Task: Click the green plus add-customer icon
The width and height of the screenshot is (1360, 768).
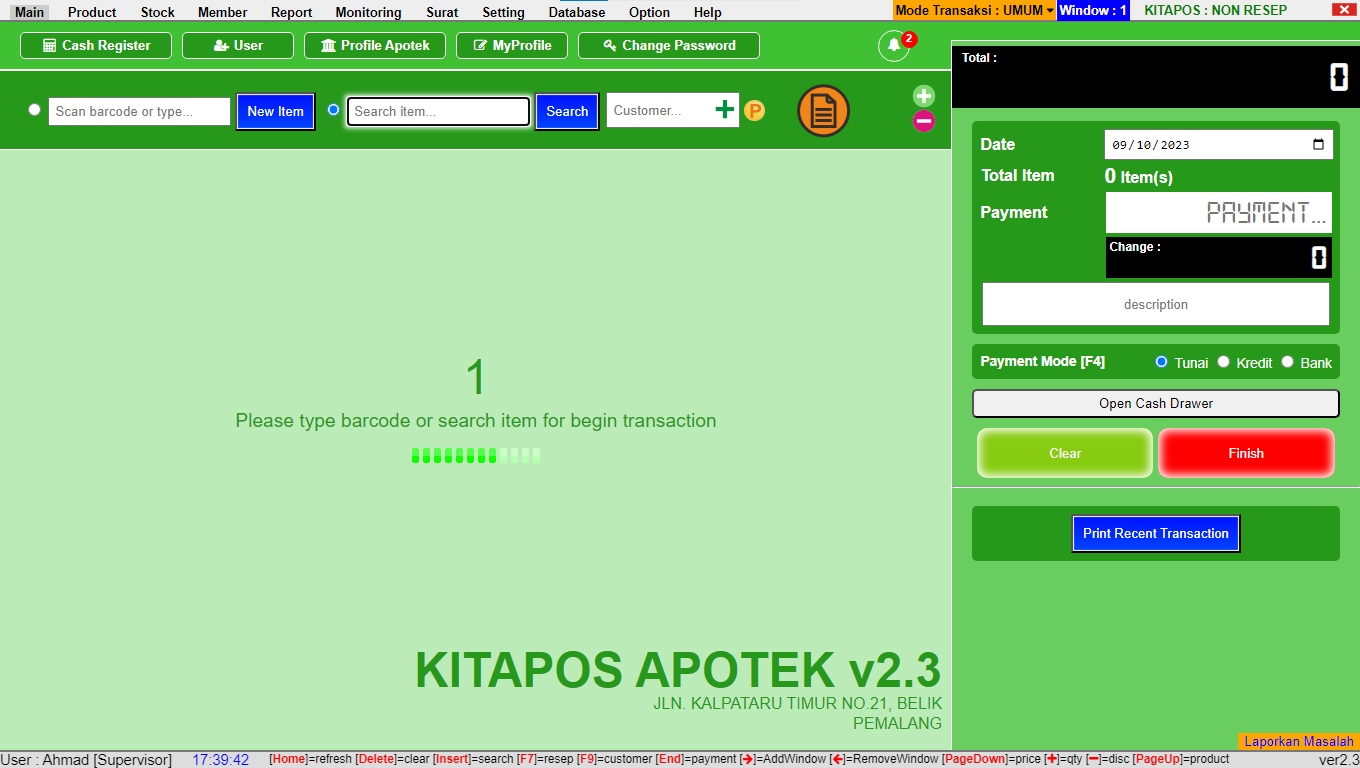Action: (725, 110)
